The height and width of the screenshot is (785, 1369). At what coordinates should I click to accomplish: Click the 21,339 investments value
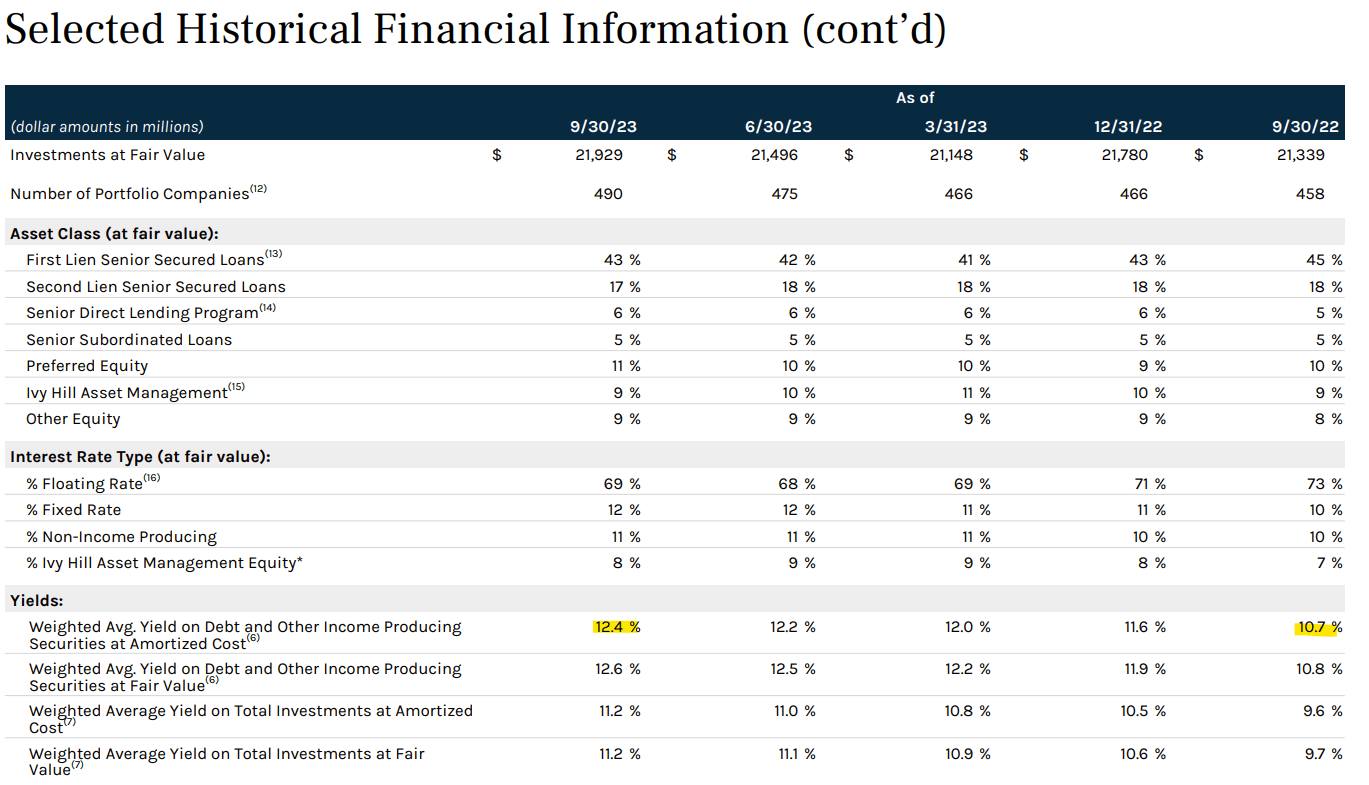pyautogui.click(x=1301, y=155)
